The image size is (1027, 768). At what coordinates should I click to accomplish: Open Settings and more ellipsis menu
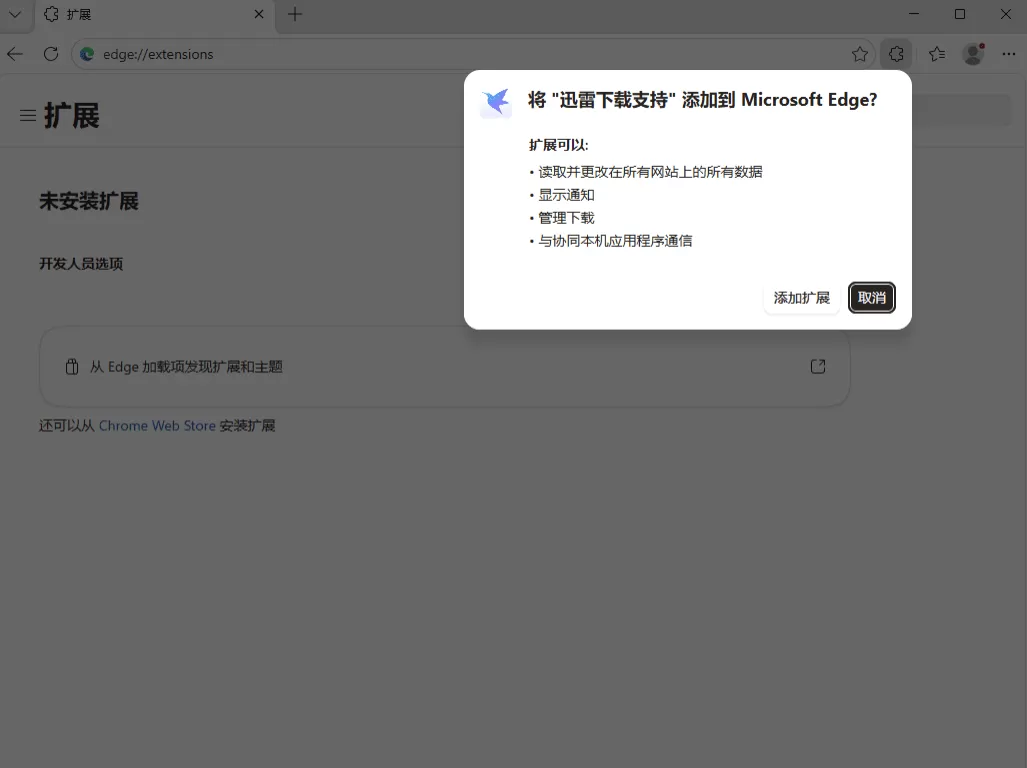[1009, 54]
